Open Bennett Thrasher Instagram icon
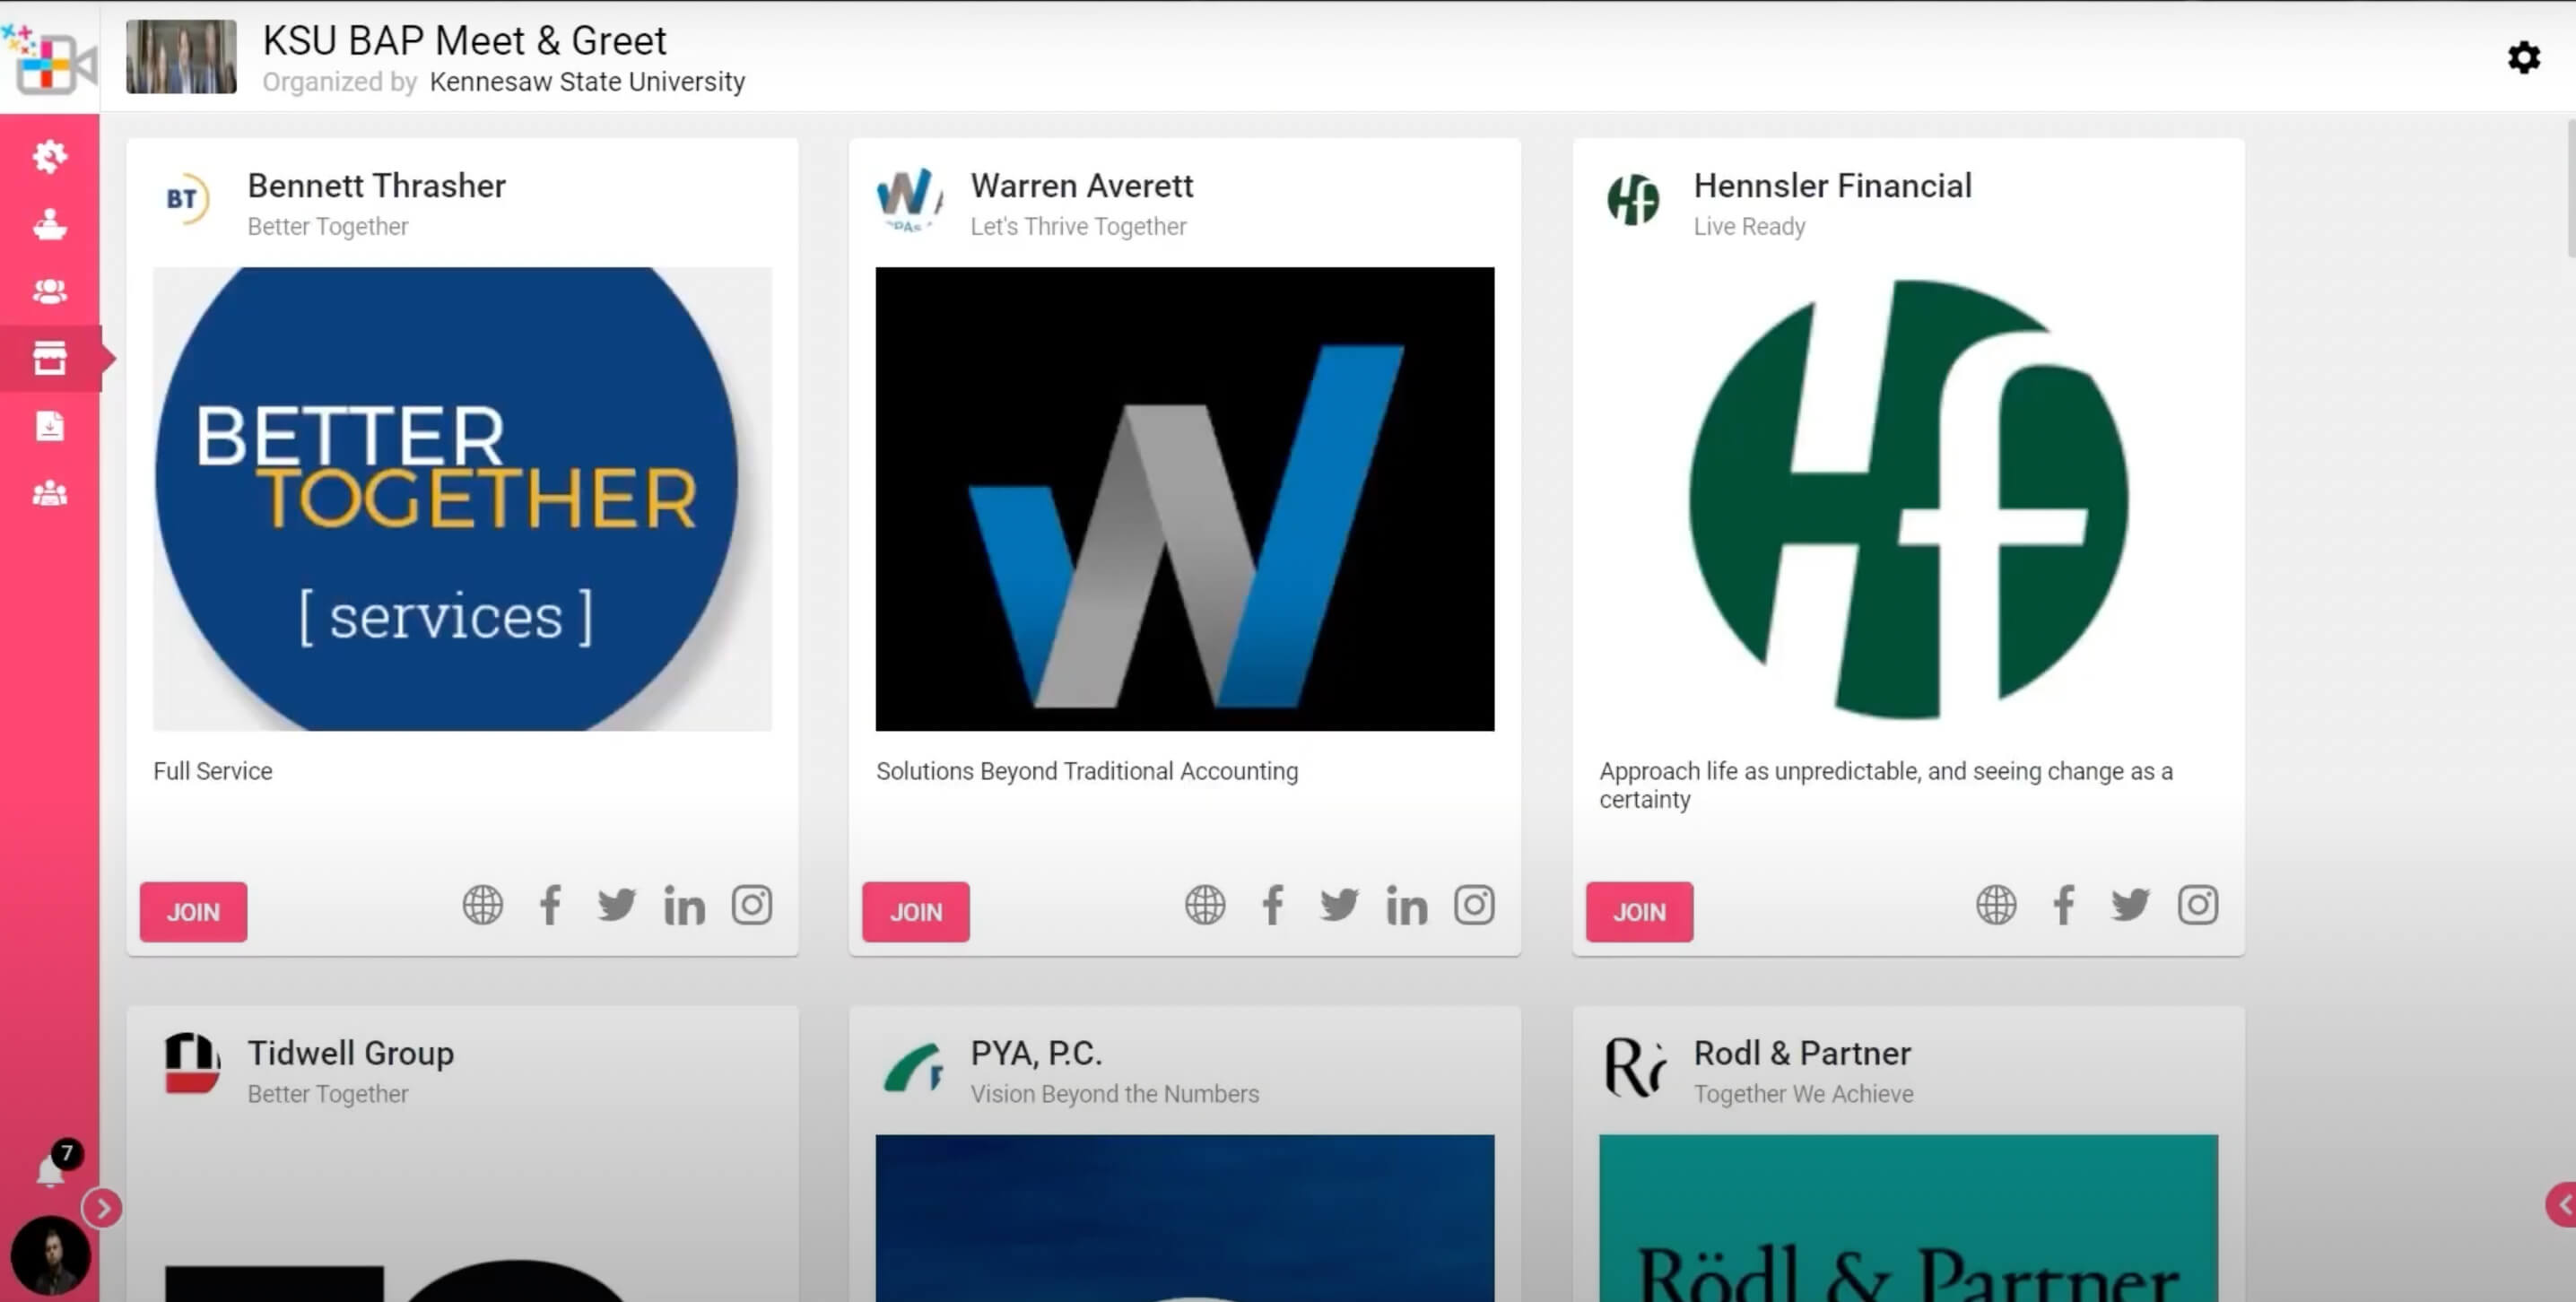Image resolution: width=2576 pixels, height=1302 pixels. [x=752, y=905]
